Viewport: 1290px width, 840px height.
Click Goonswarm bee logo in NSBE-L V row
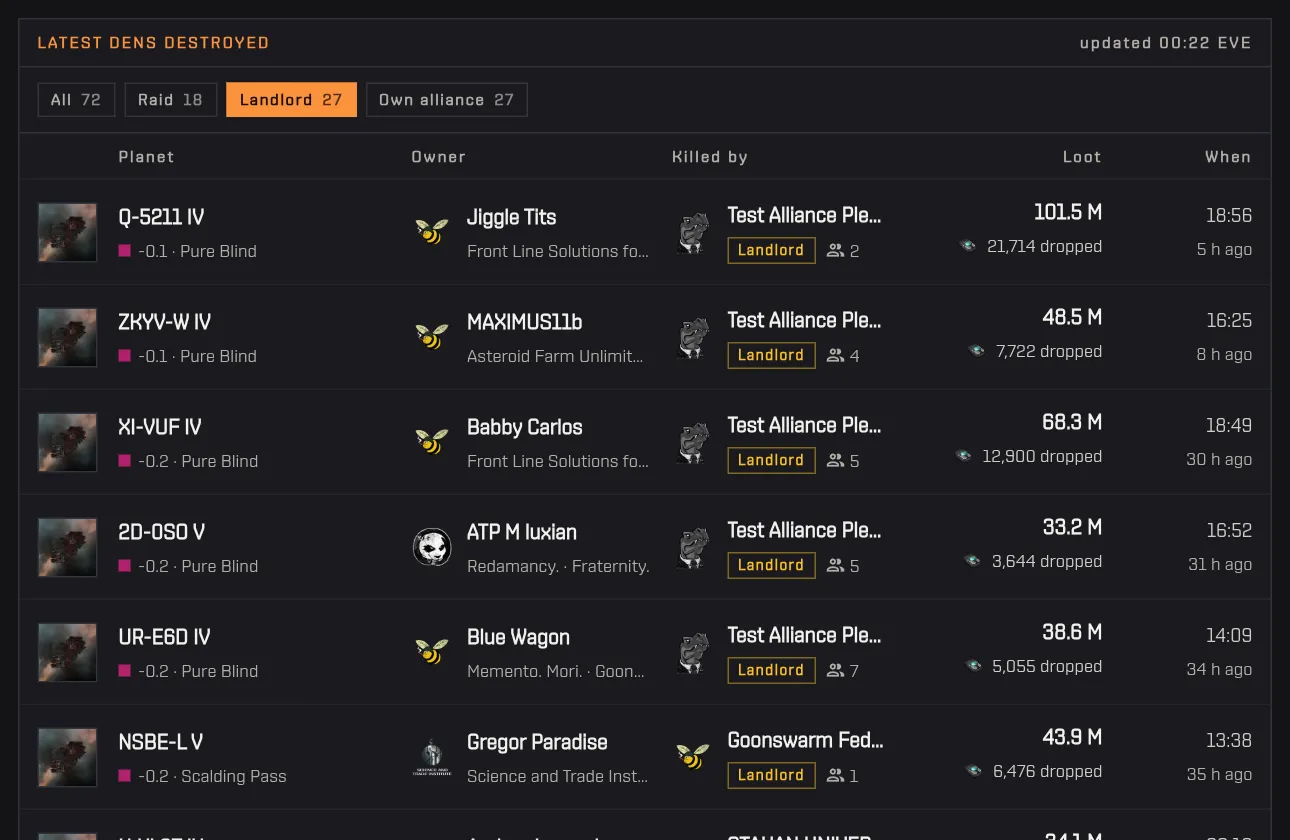click(x=693, y=757)
